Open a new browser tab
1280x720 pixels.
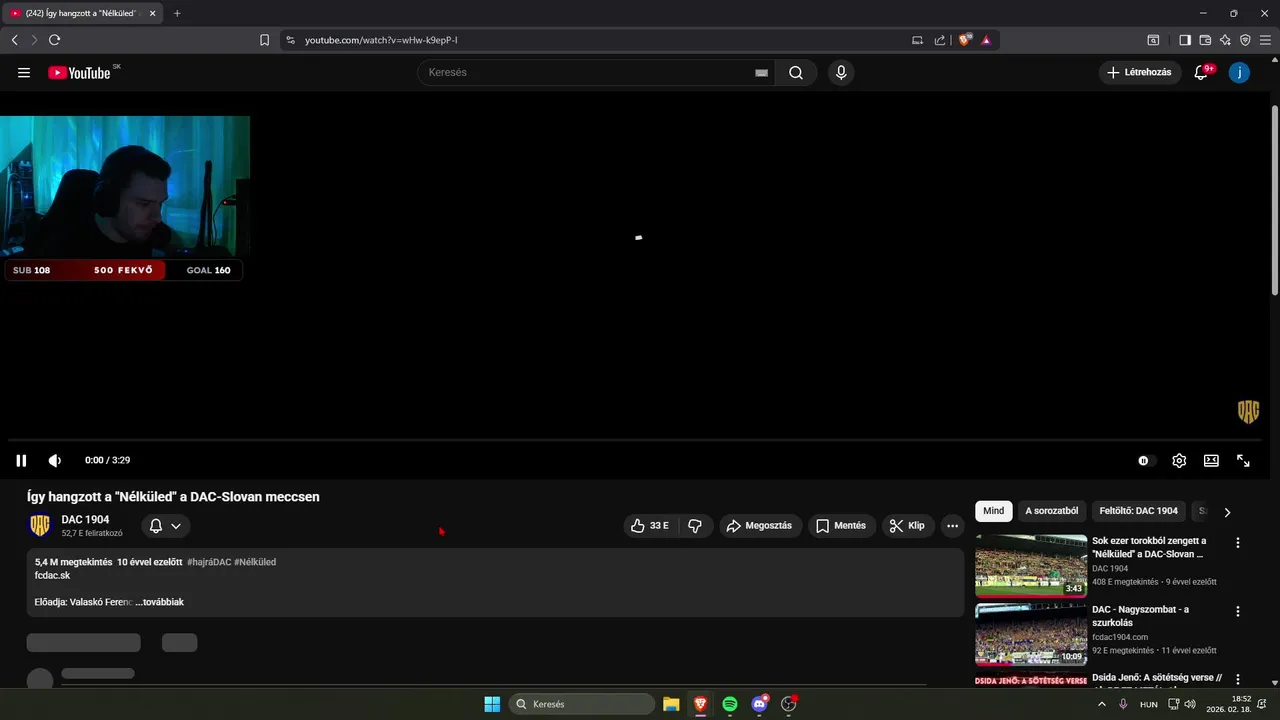tap(177, 13)
